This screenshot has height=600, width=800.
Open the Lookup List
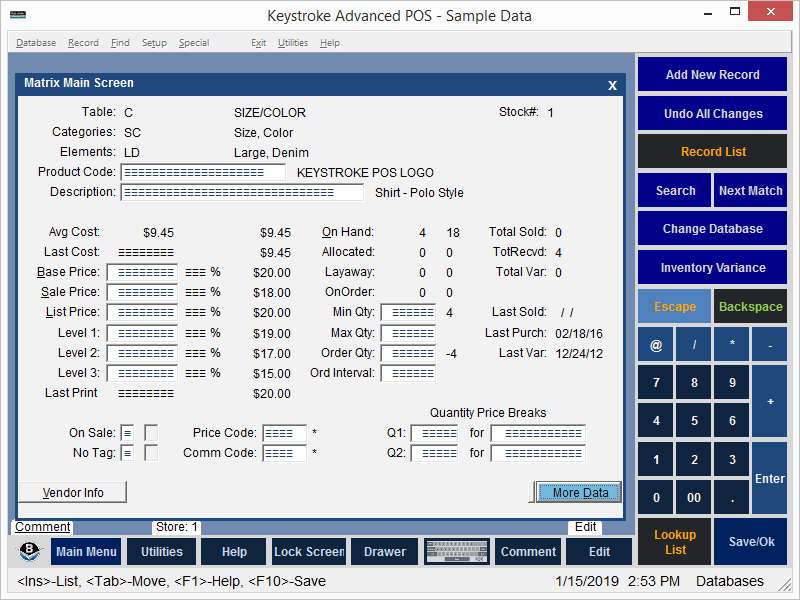tap(675, 542)
